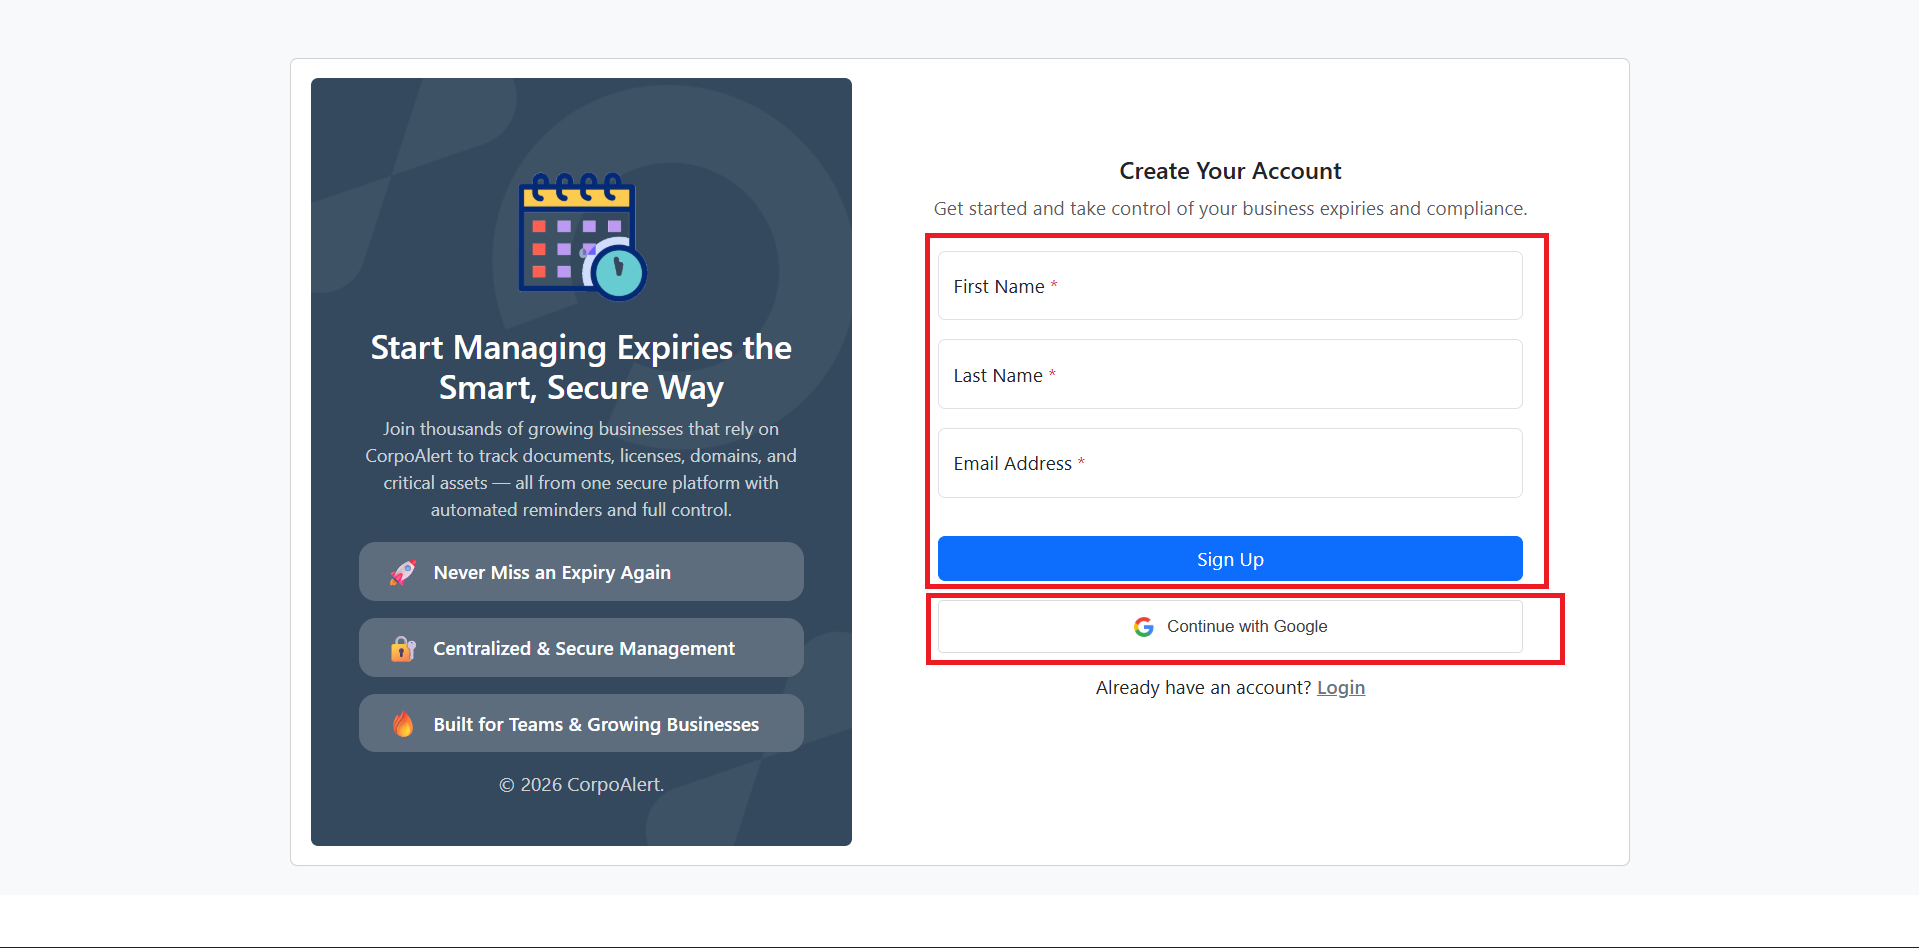1919x948 pixels.
Task: Click the 2026 CorpoAlert copyright text
Action: tap(581, 785)
